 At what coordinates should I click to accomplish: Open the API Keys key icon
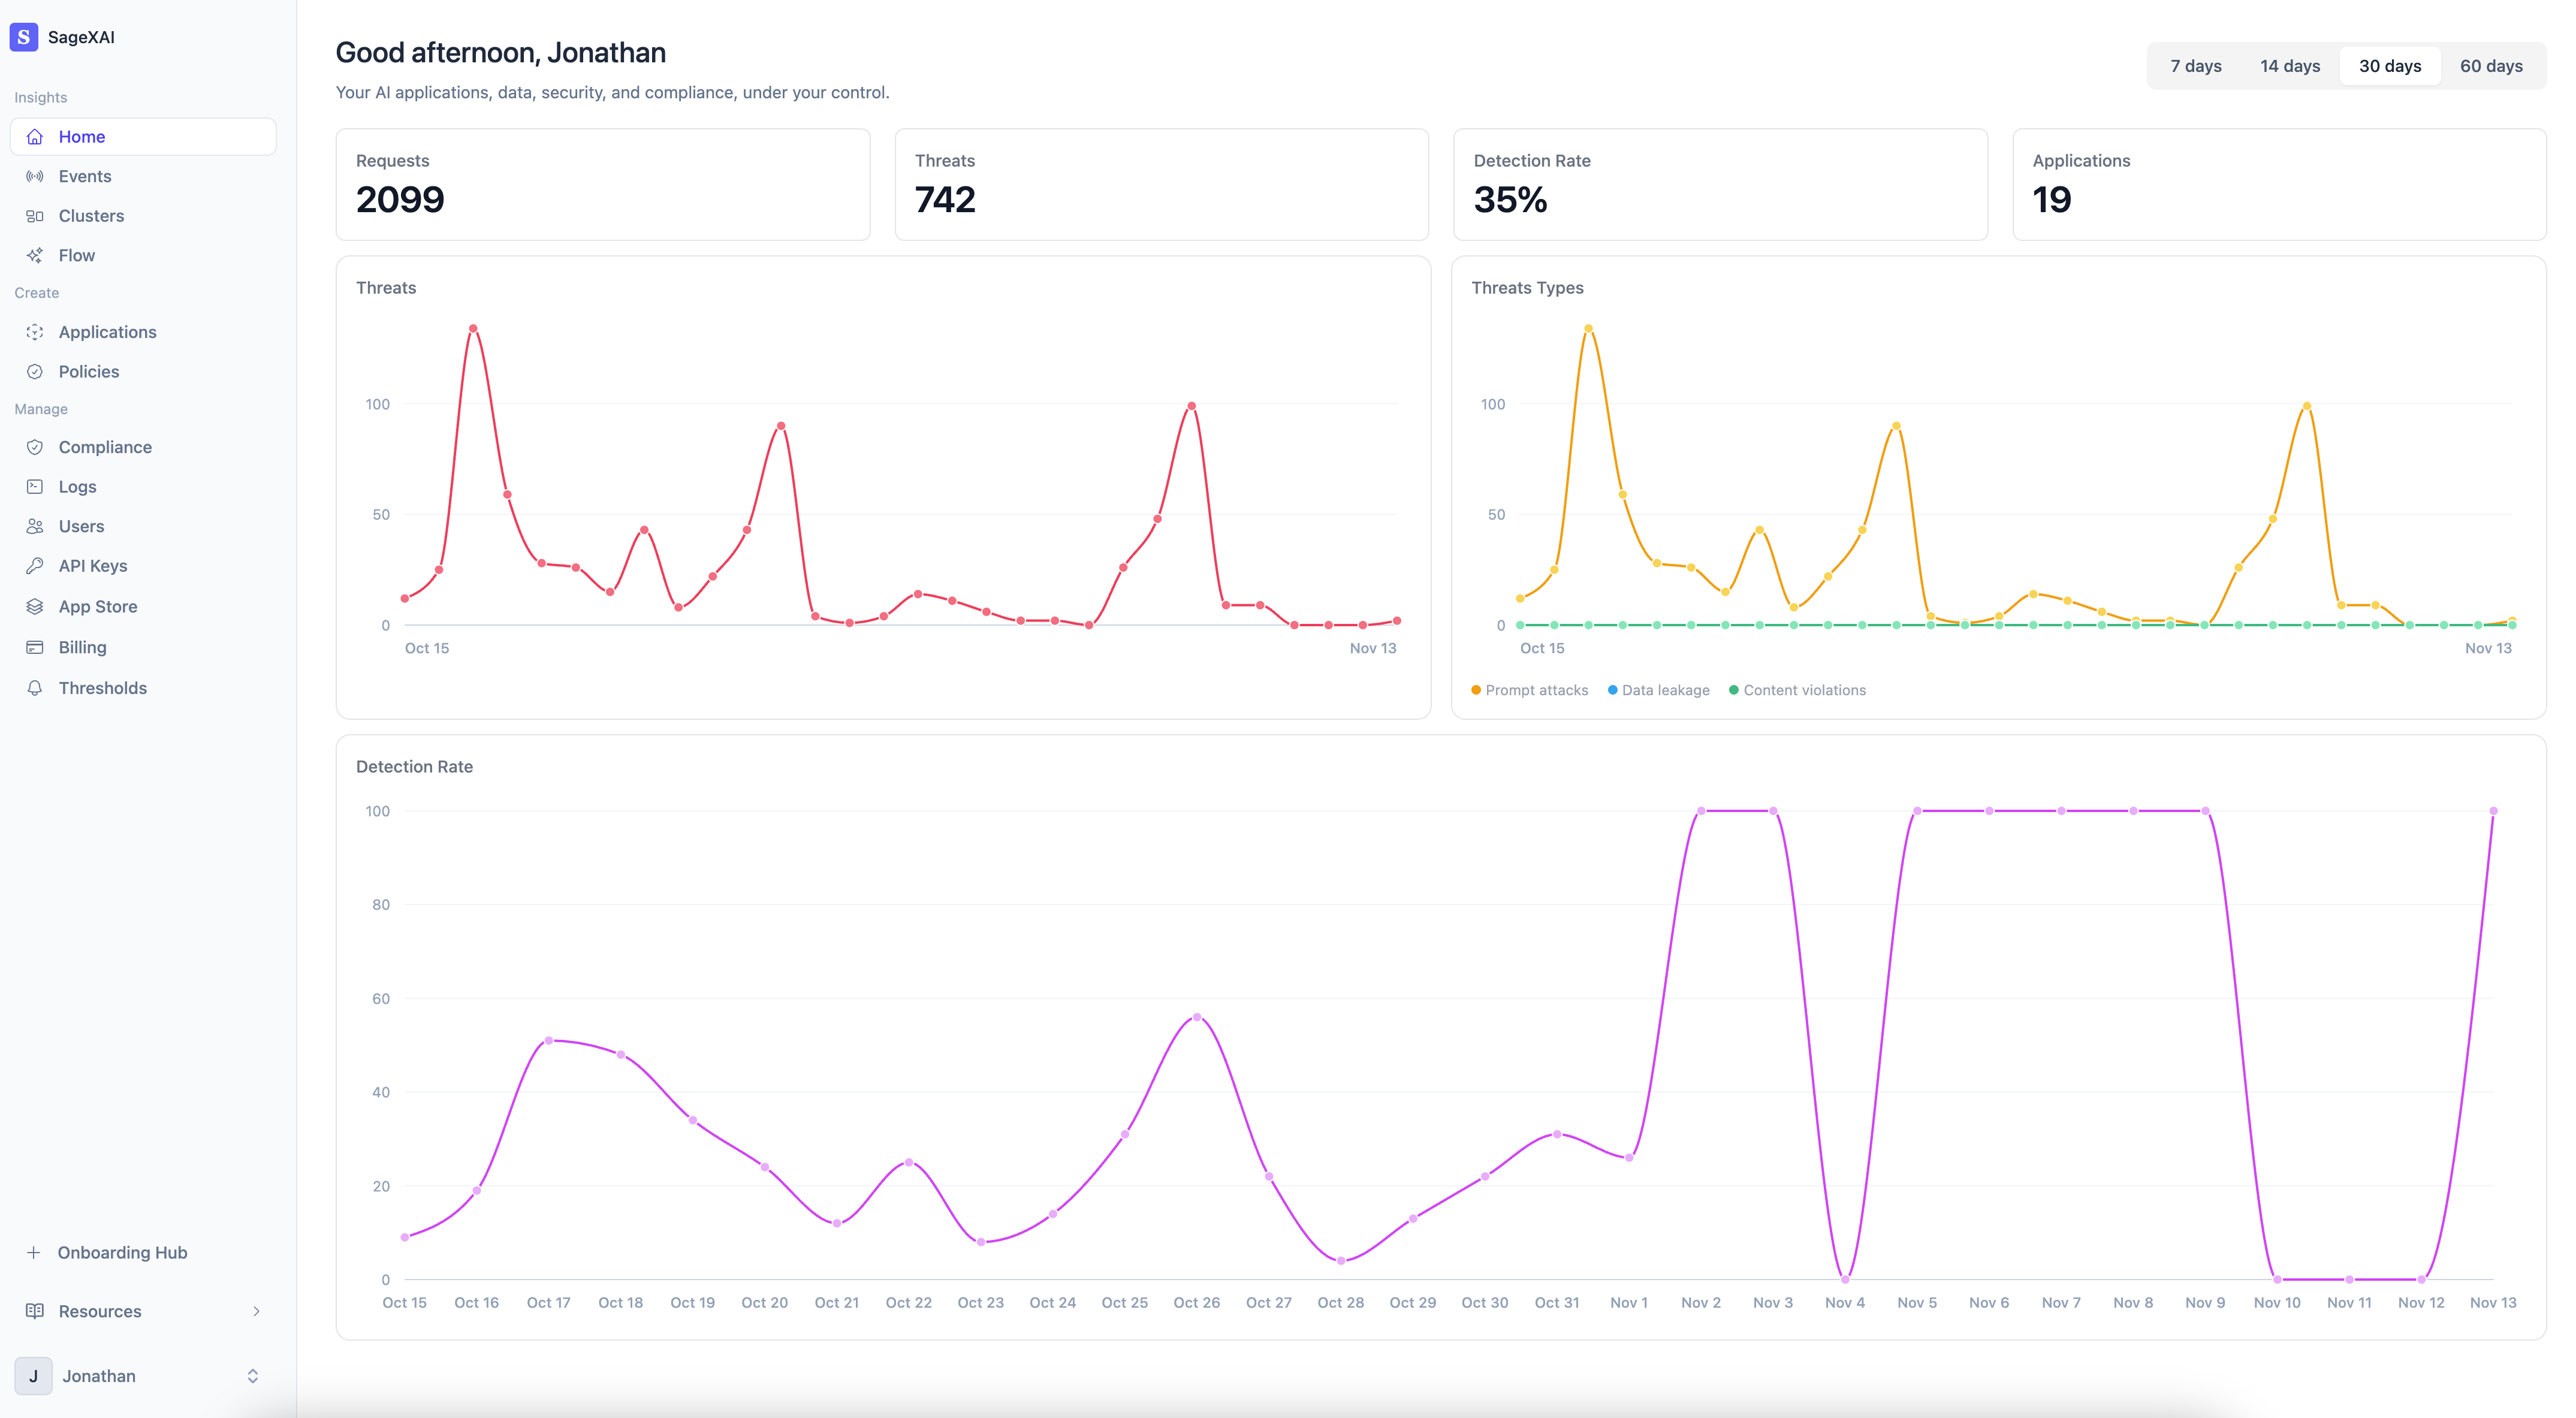35,566
